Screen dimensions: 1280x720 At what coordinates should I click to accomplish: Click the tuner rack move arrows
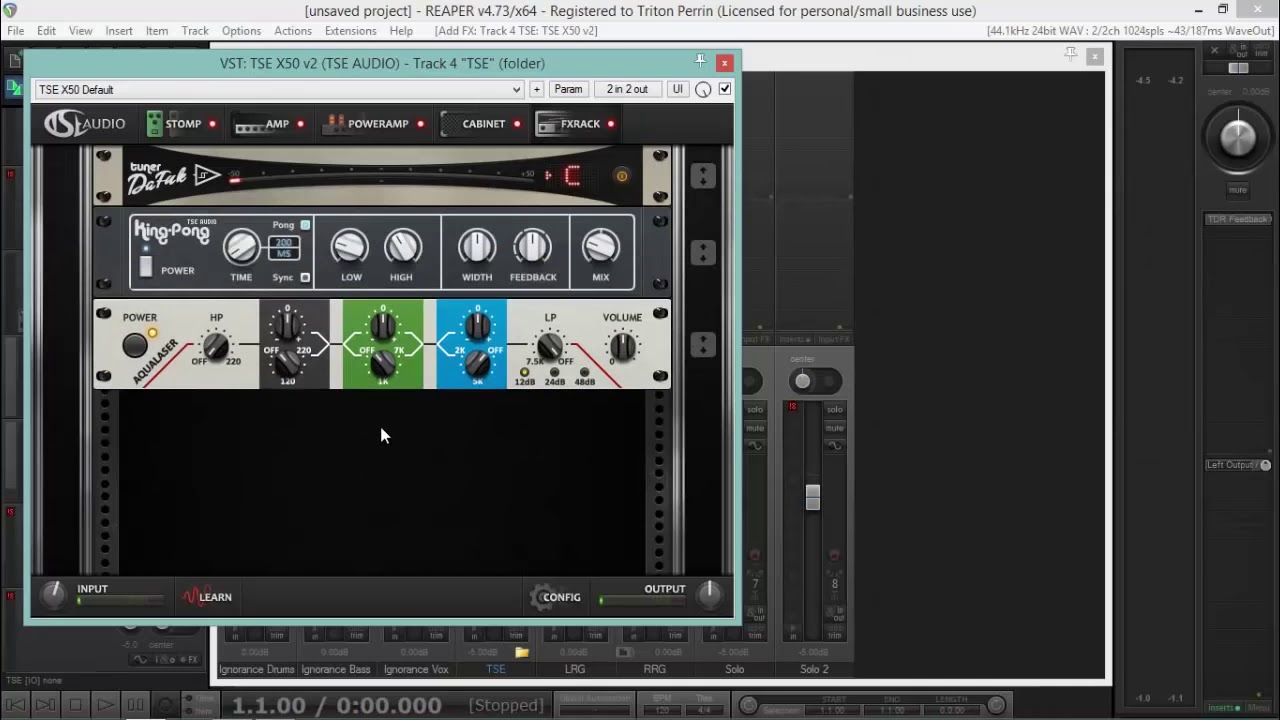coord(703,176)
